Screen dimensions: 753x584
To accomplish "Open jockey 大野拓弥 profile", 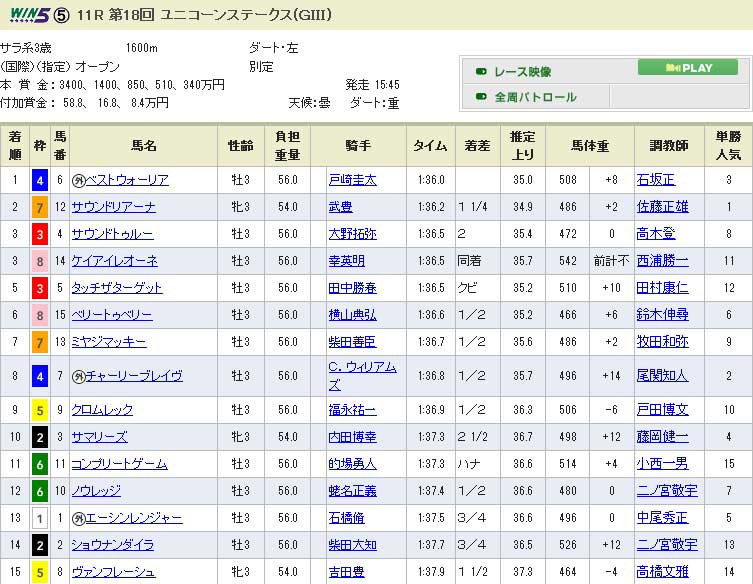I will [352, 234].
